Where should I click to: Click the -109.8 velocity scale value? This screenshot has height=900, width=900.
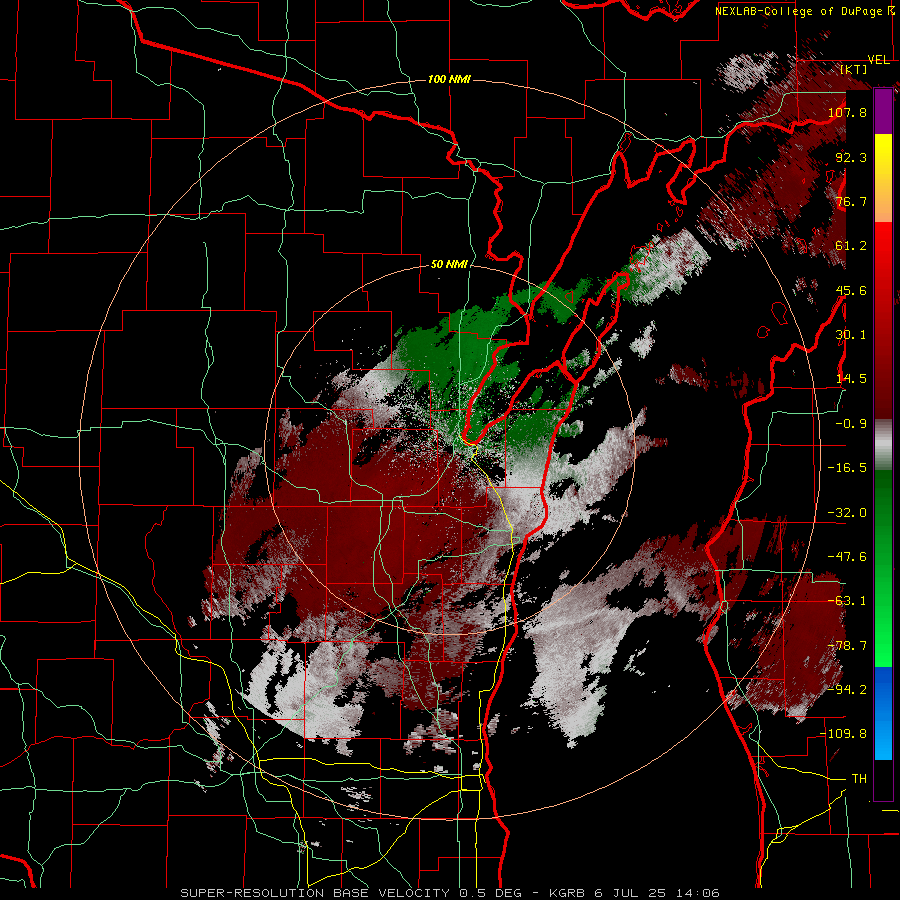coord(843,734)
